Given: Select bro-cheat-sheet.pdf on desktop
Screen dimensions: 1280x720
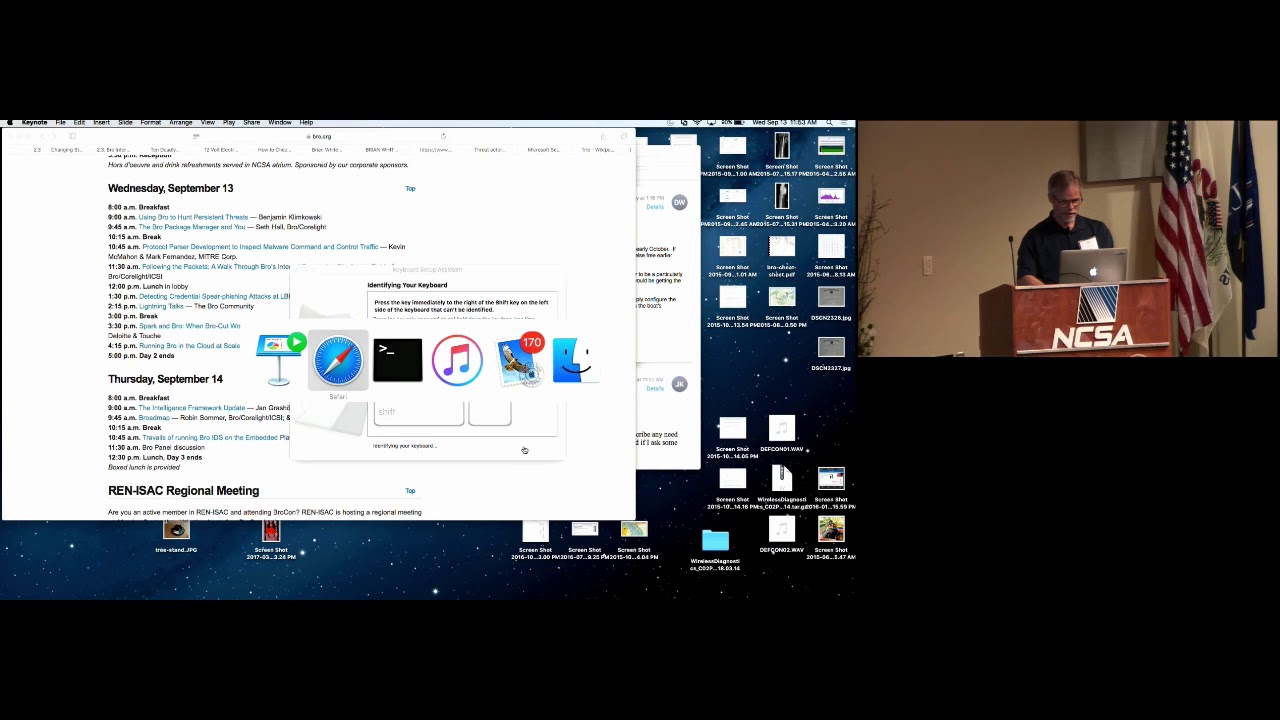Looking at the screenshot, I should (782, 256).
